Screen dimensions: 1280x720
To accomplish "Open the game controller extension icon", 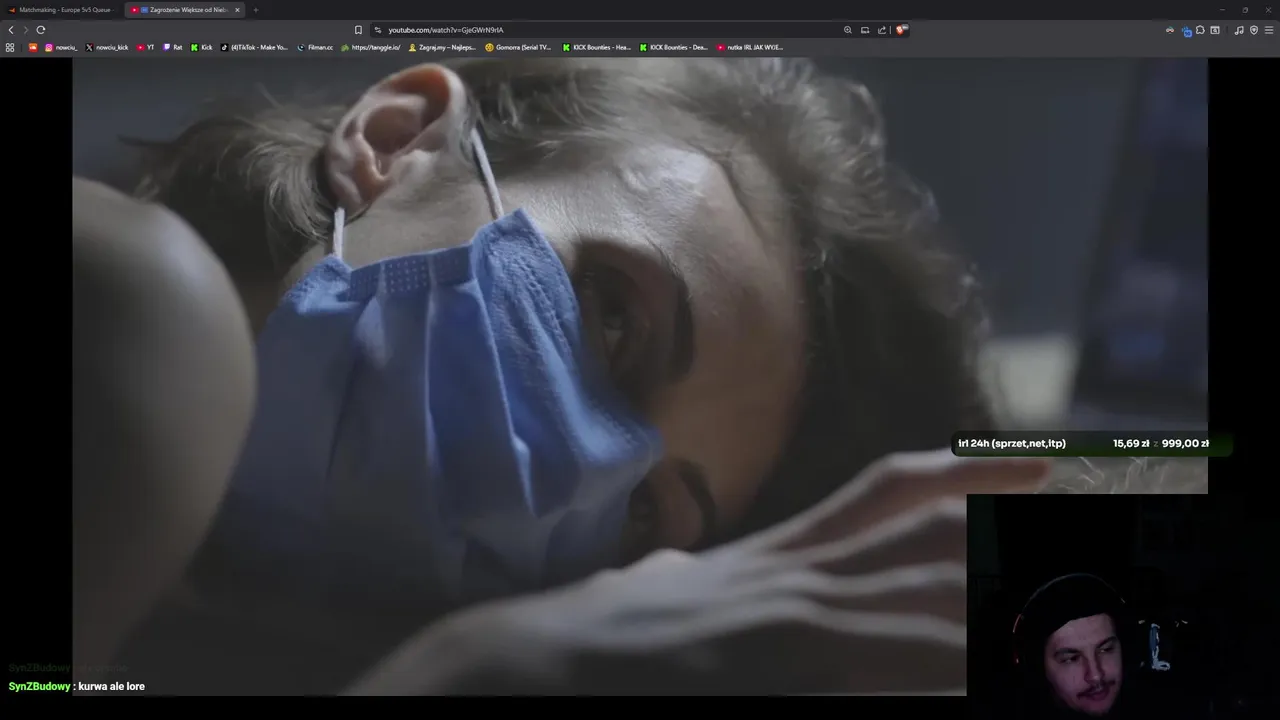I will [x=1170, y=30].
